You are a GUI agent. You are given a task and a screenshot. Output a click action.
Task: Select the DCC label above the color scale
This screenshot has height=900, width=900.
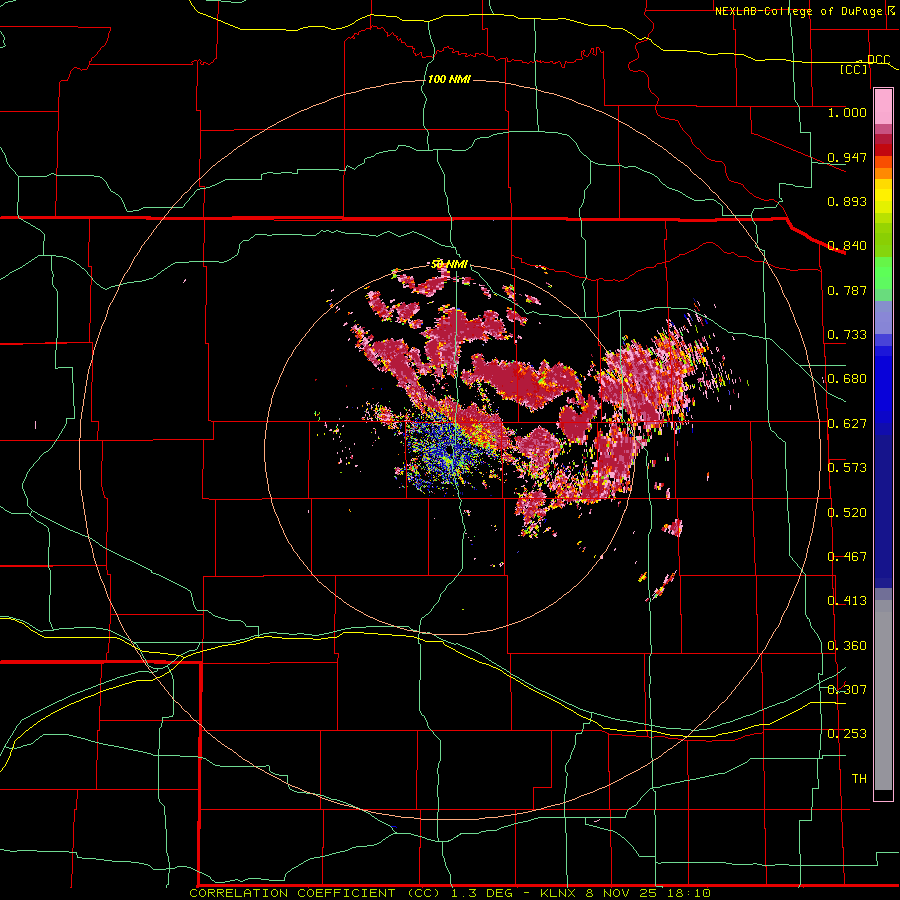[878, 59]
